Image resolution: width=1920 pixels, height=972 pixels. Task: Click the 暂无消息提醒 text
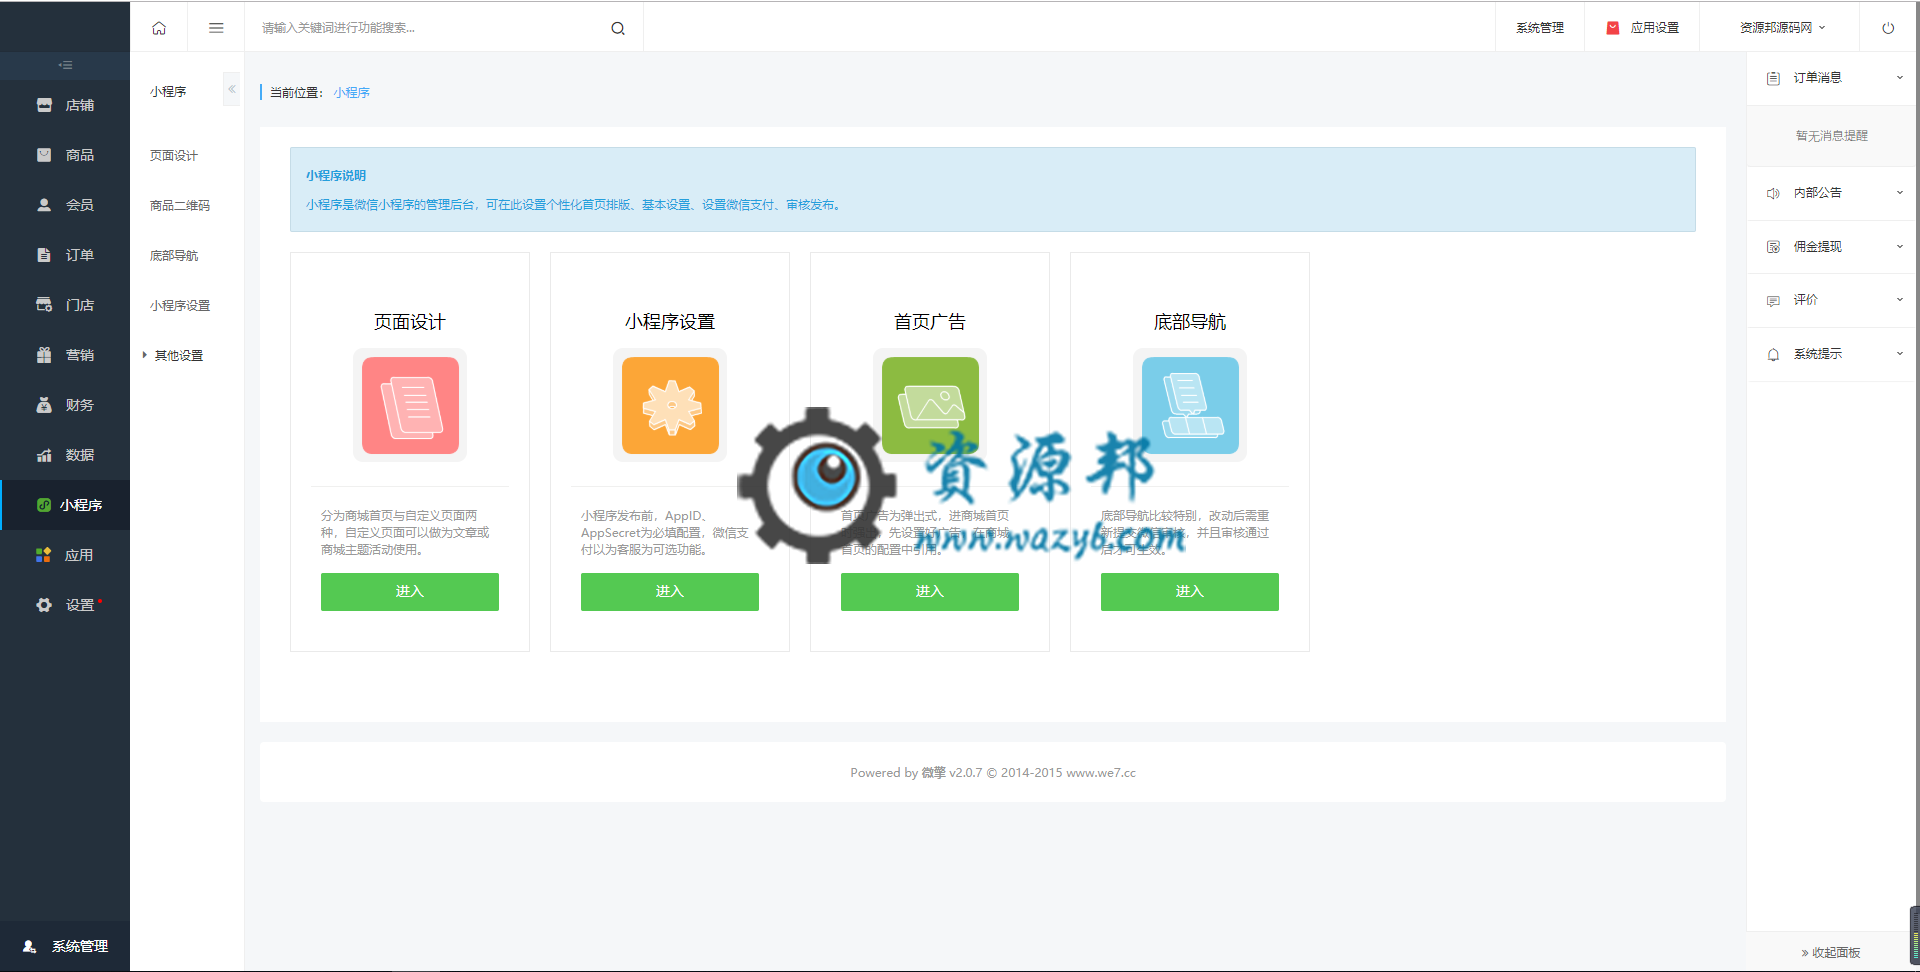point(1832,135)
